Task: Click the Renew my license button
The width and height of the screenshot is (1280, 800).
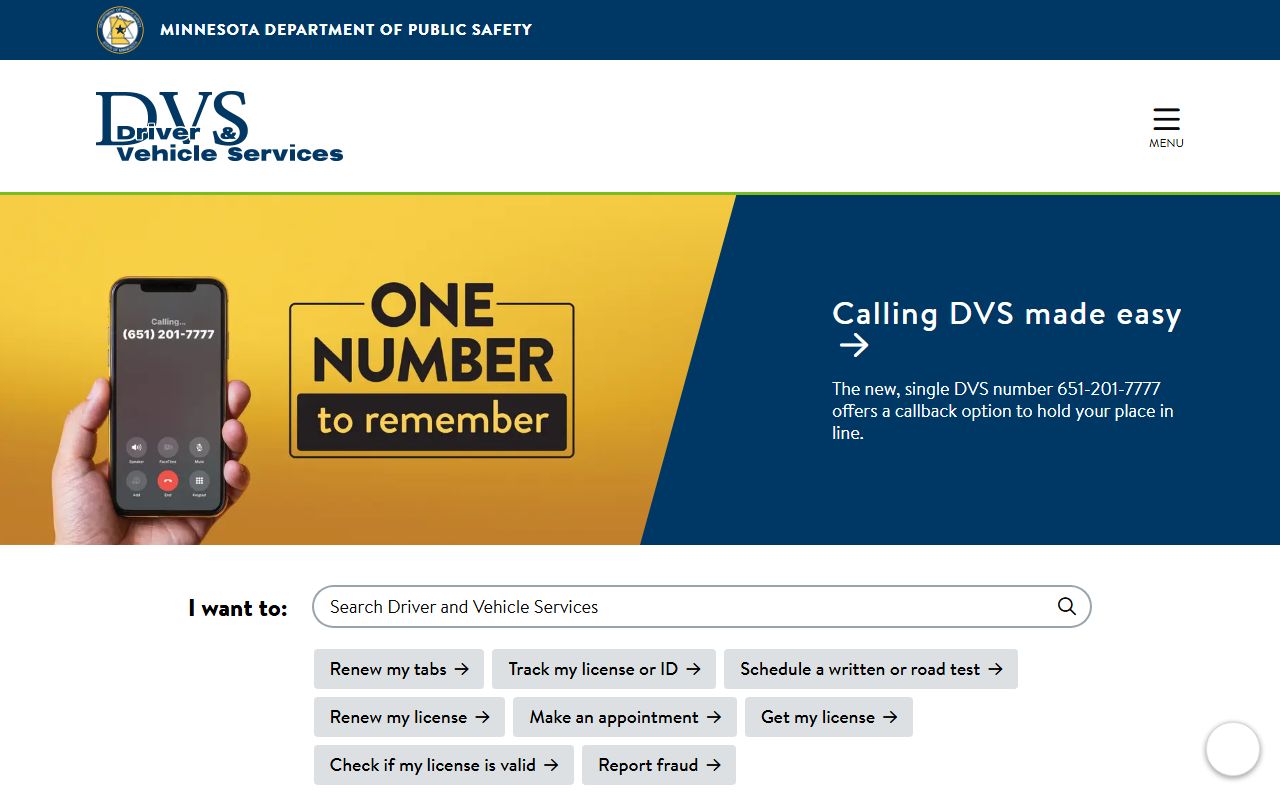Action: 410,717
